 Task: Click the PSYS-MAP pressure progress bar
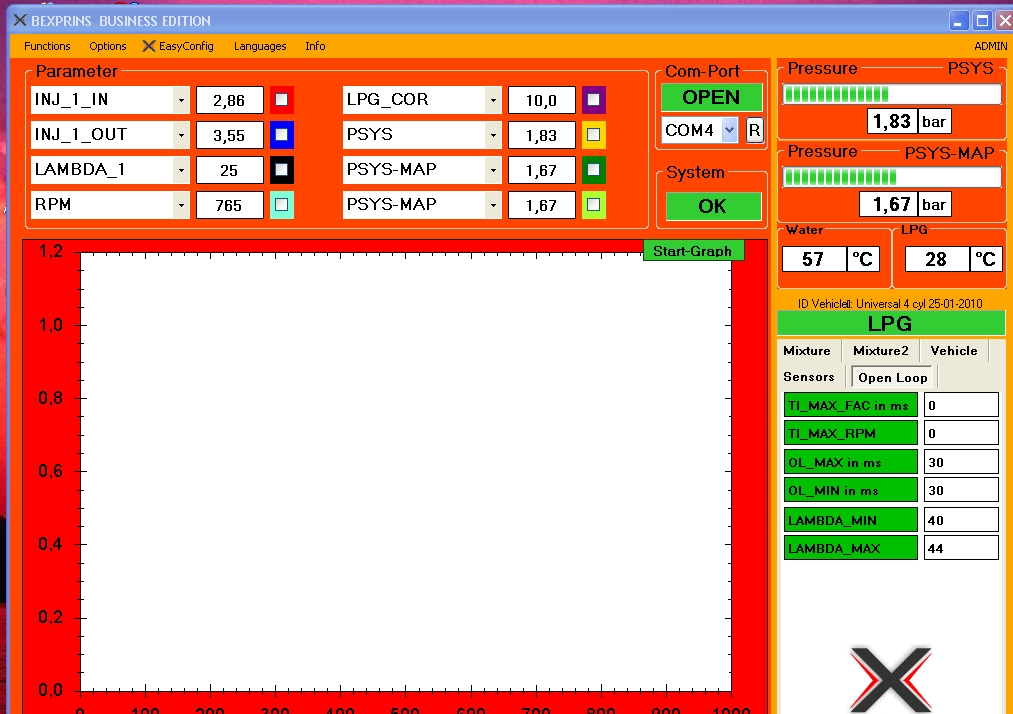coord(892,176)
